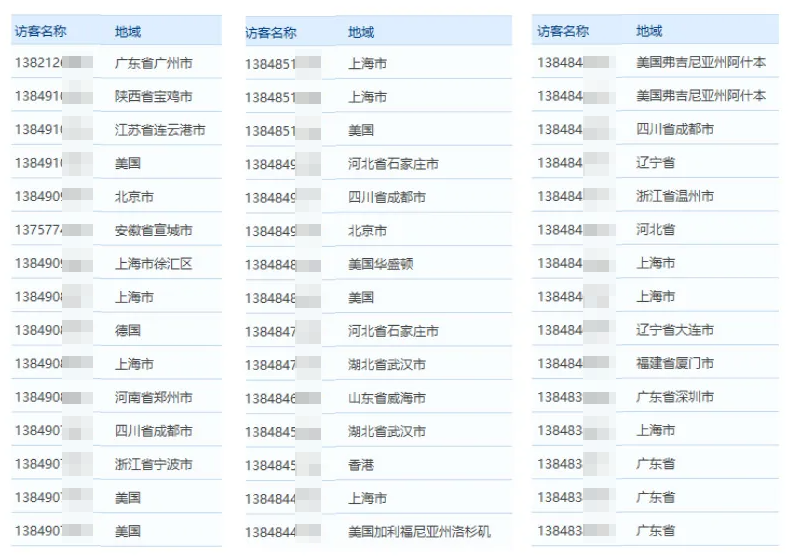Select 地域 header above 广东省广州市
The image size is (791, 557).
click(128, 31)
